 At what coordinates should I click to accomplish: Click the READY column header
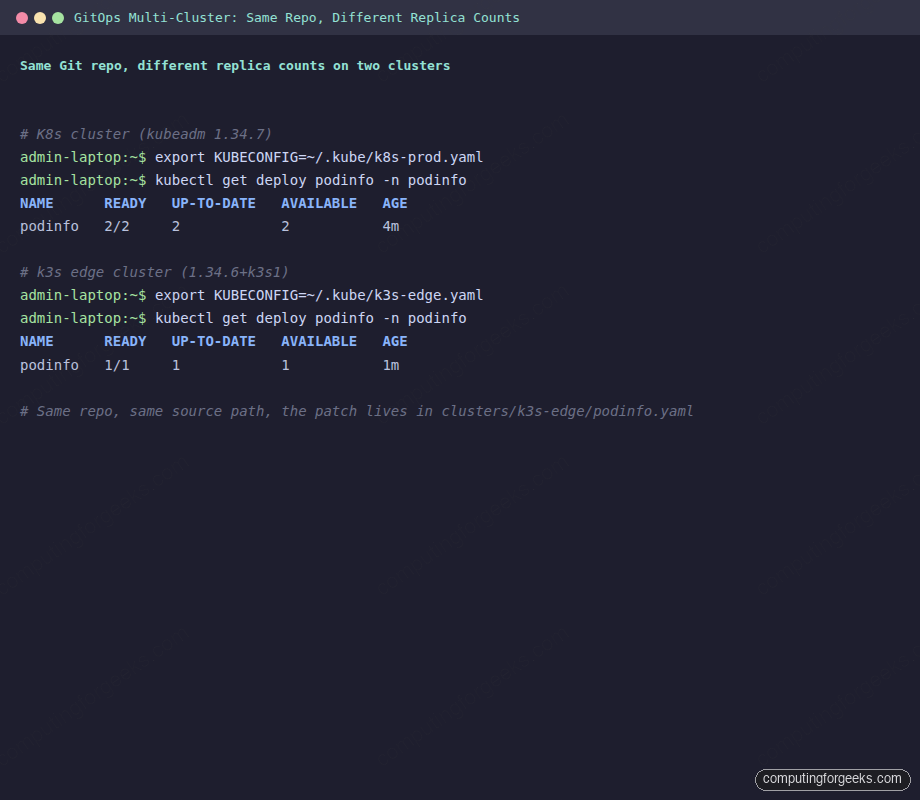(125, 203)
